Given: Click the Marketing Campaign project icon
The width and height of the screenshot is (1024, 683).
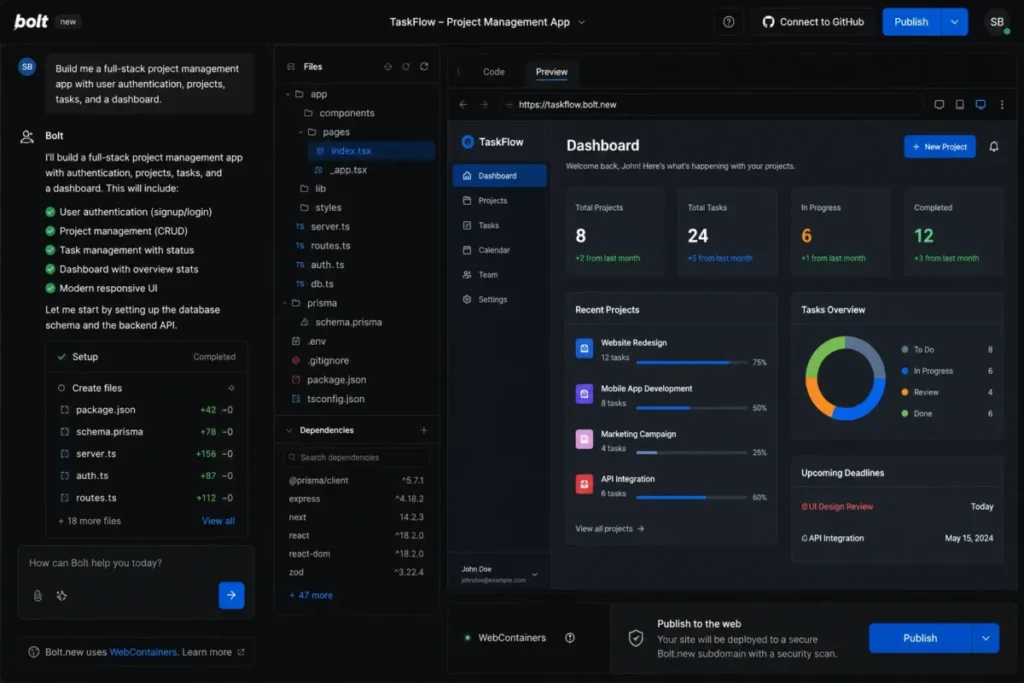Looking at the screenshot, I should [x=584, y=439].
